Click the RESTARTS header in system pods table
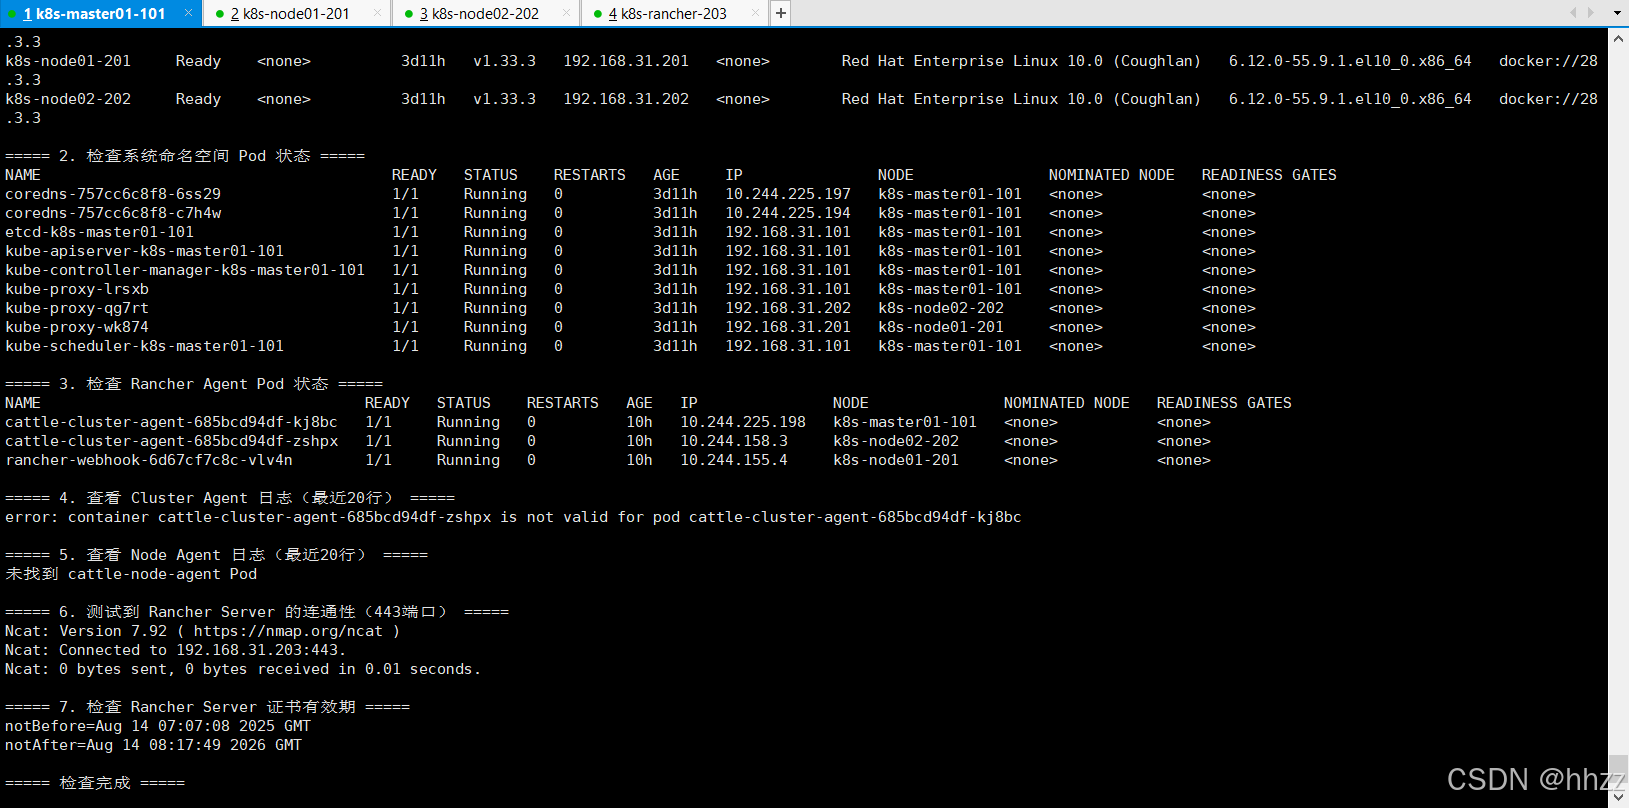 pyautogui.click(x=590, y=175)
